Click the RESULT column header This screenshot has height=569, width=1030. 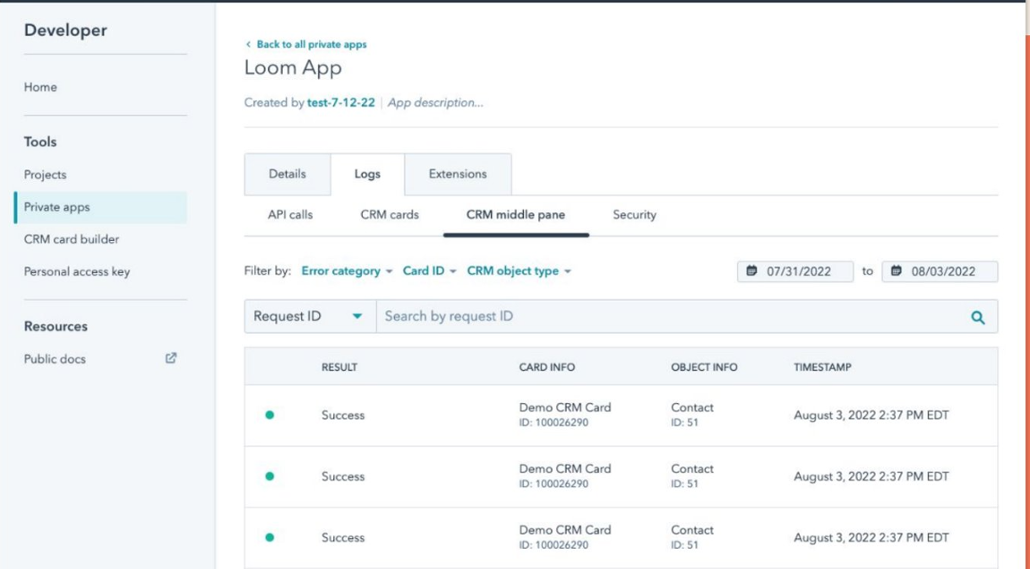[x=339, y=367]
